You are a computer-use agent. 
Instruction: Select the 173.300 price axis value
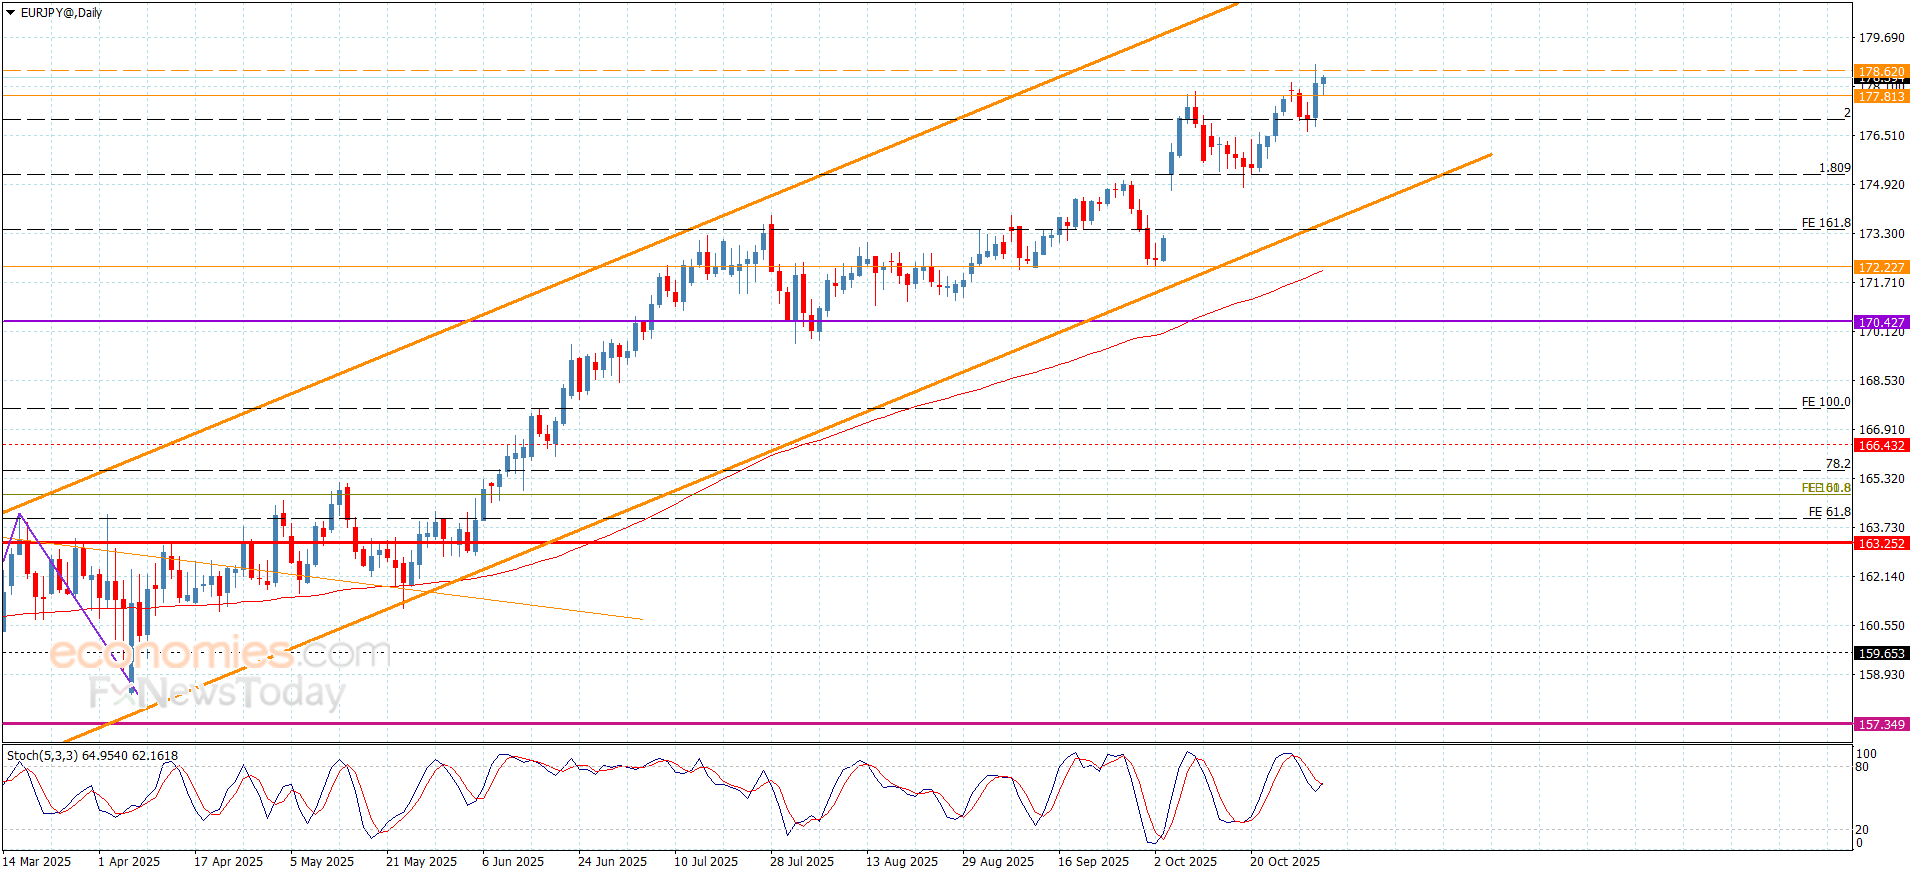point(1882,234)
